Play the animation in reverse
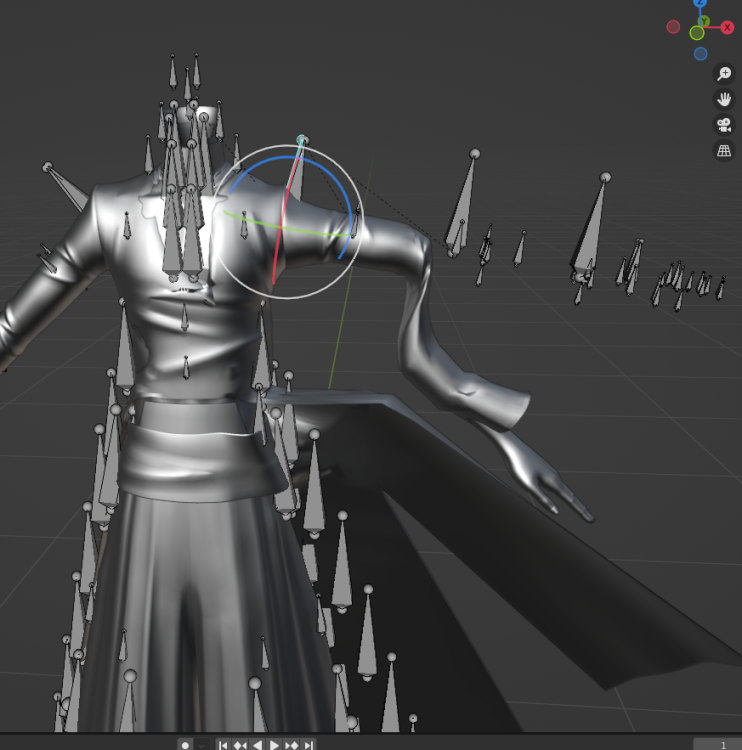Viewport: 742px width, 750px height. 257,745
